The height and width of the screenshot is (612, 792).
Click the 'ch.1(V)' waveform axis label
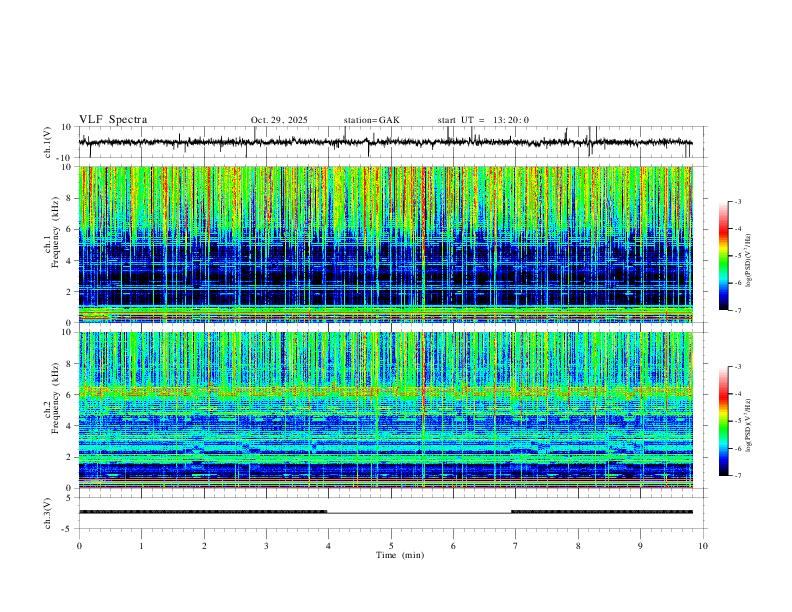(48, 142)
